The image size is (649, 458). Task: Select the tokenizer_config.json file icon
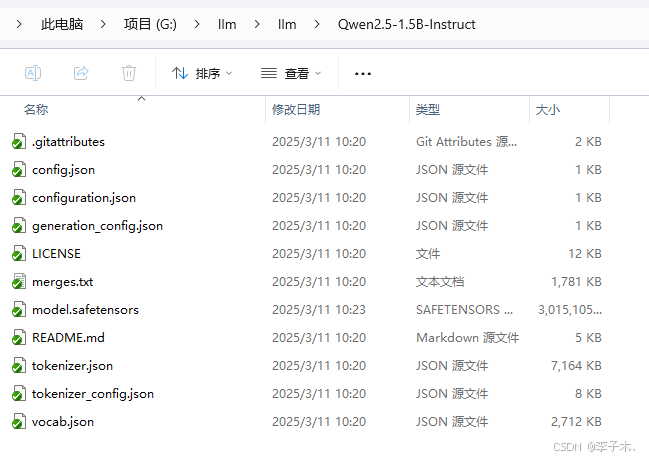[19, 393]
